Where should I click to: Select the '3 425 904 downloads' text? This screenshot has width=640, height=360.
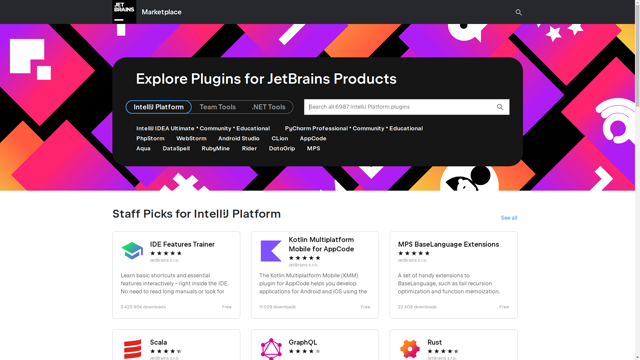pyautogui.click(x=143, y=307)
